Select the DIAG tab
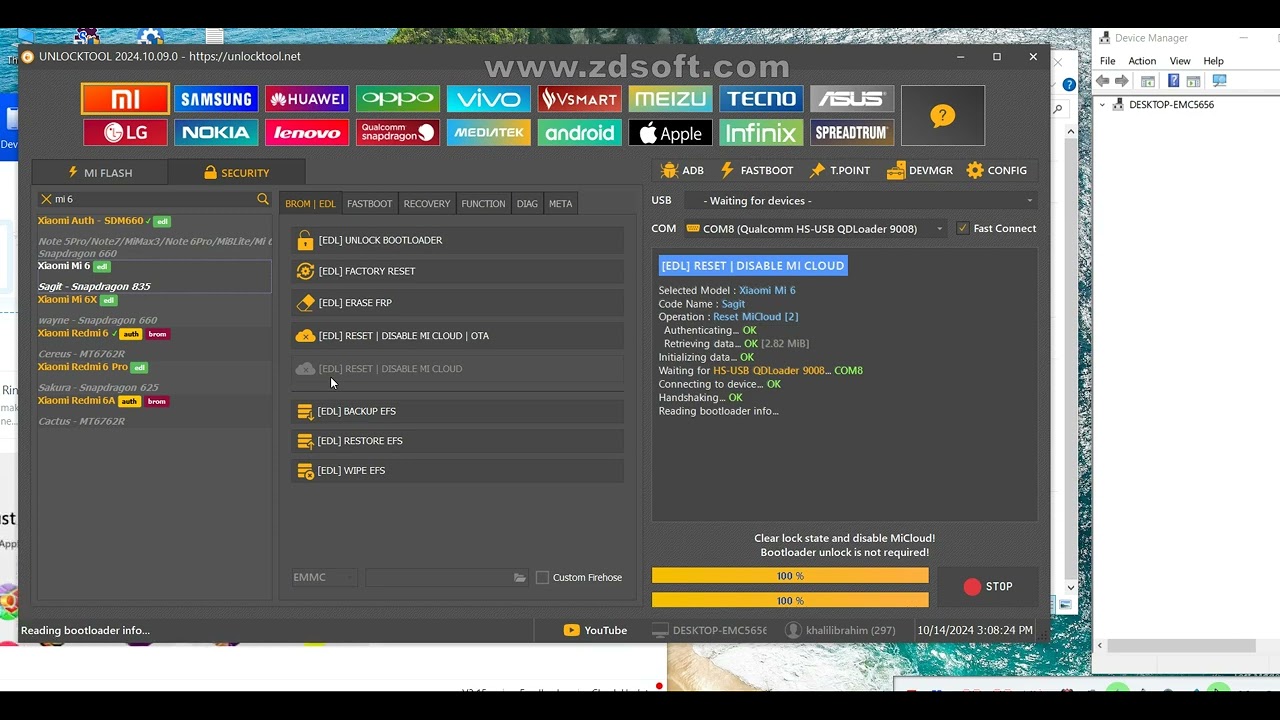 [x=527, y=204]
